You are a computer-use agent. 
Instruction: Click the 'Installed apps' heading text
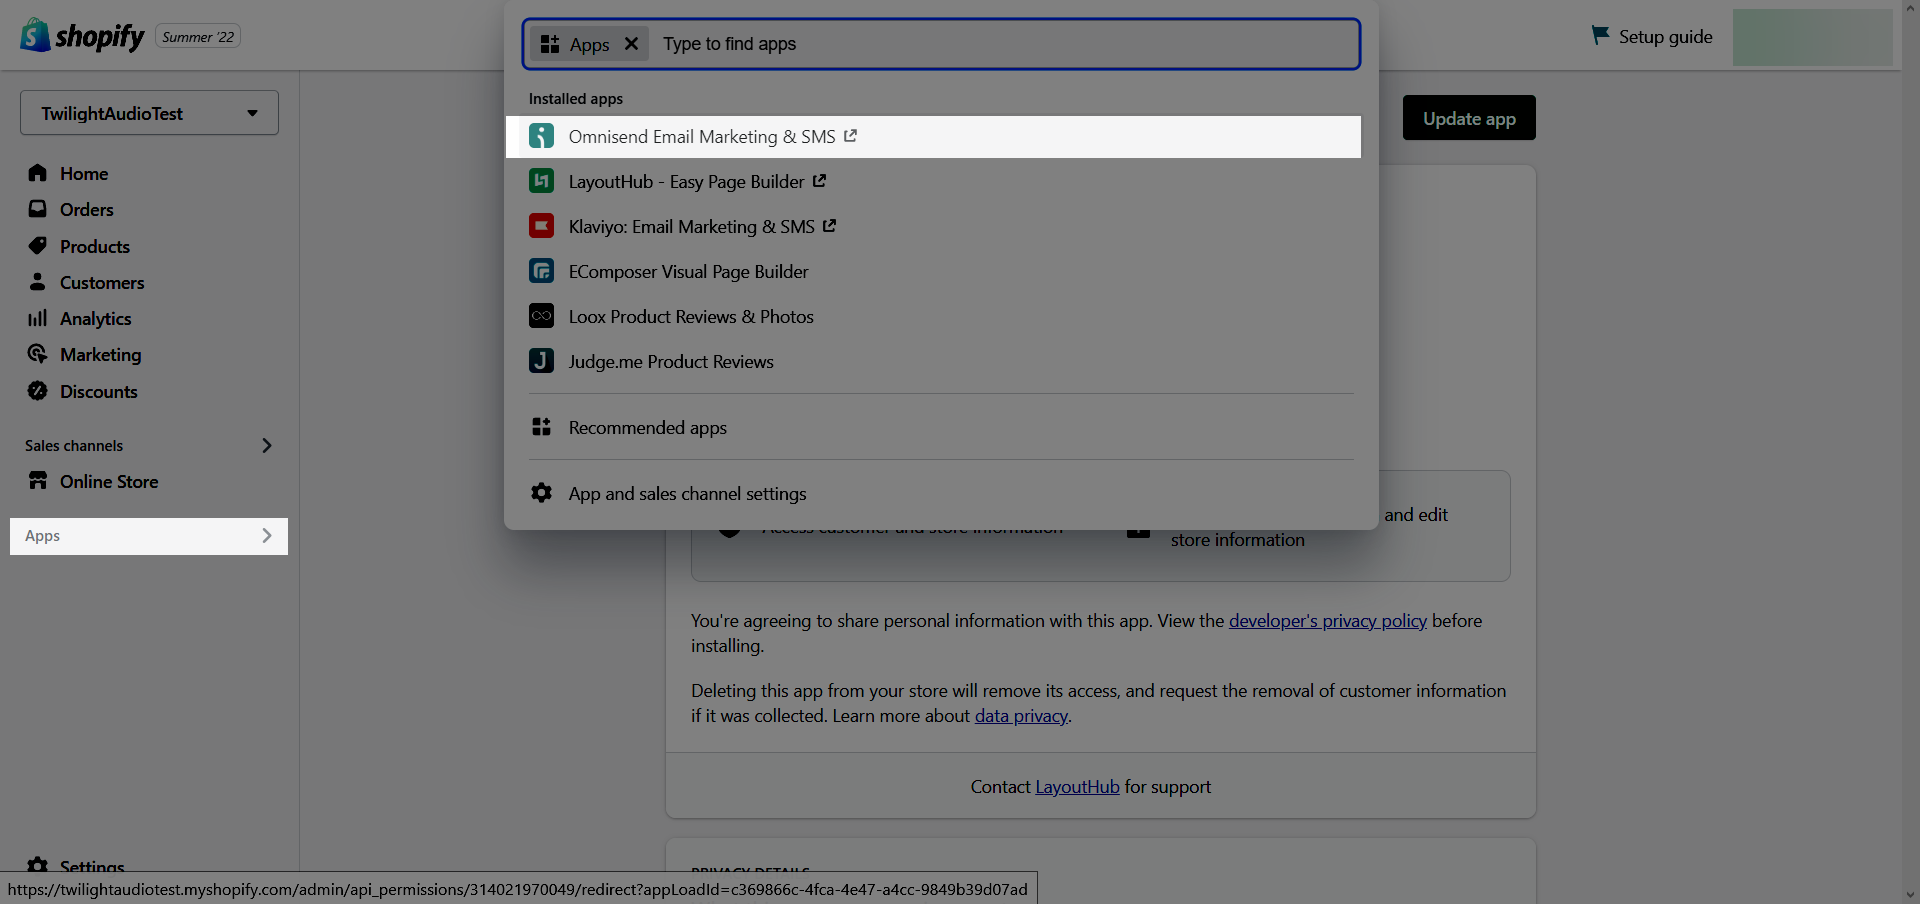tap(576, 98)
